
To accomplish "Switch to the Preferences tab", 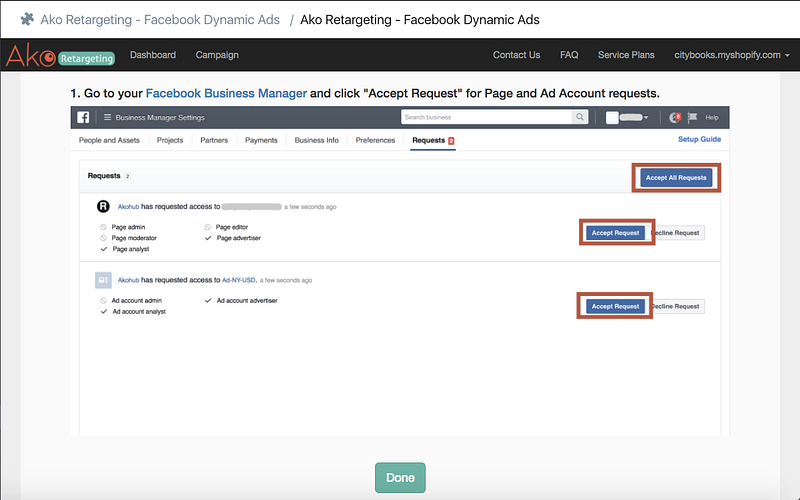I will point(375,140).
